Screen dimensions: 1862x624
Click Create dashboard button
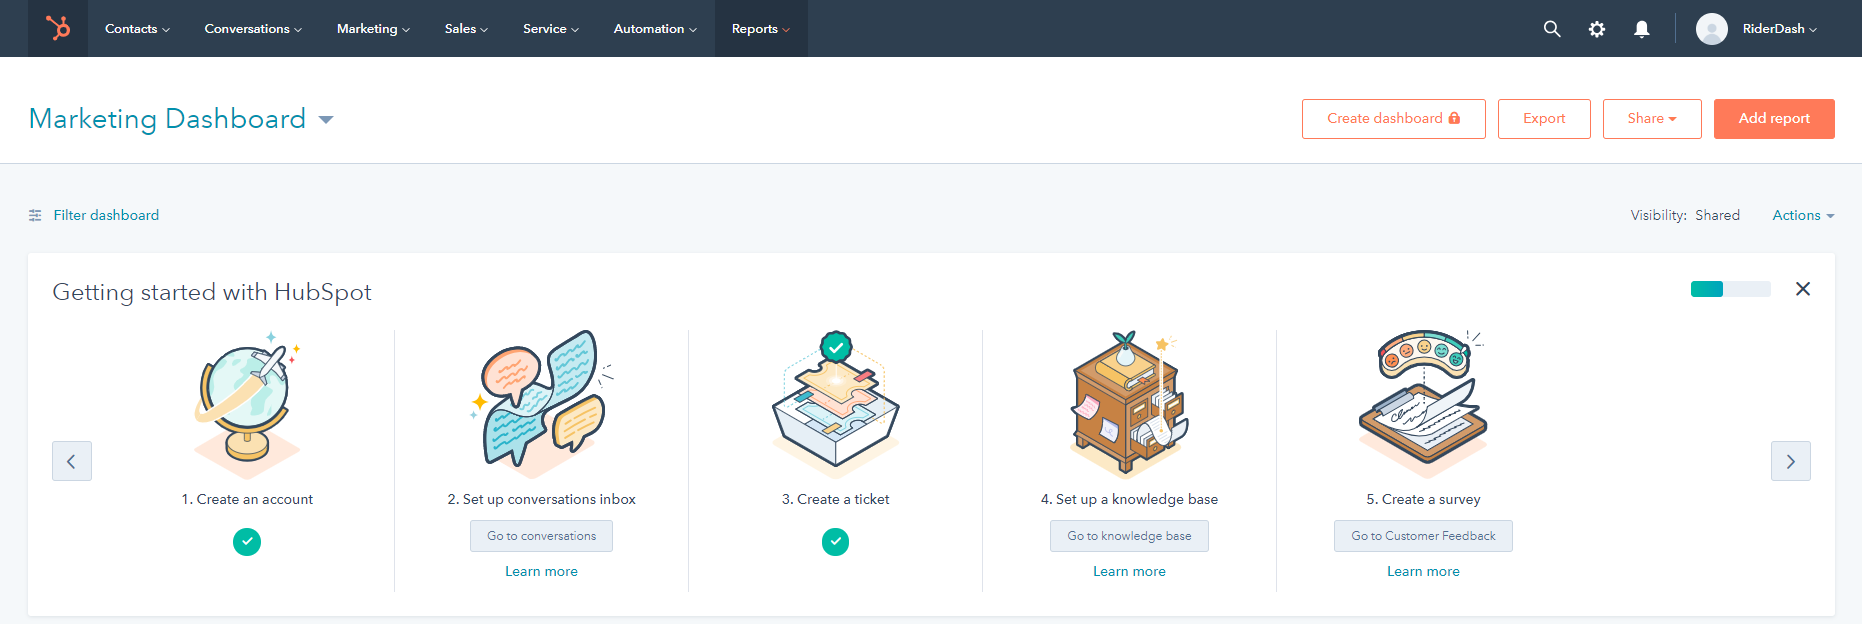(1394, 119)
